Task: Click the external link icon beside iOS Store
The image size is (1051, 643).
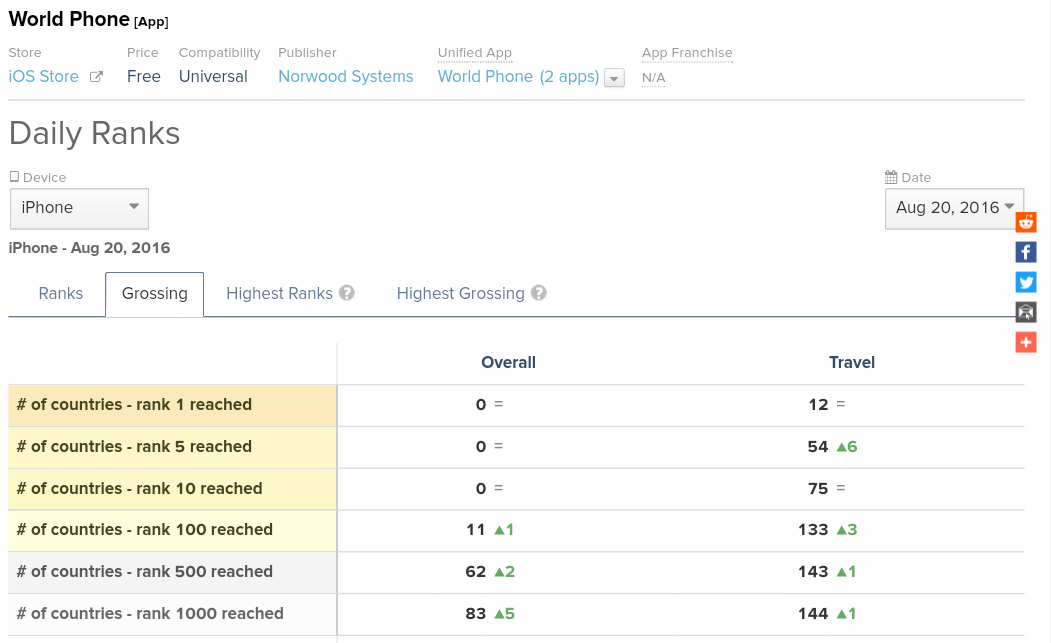Action: click(x=97, y=77)
